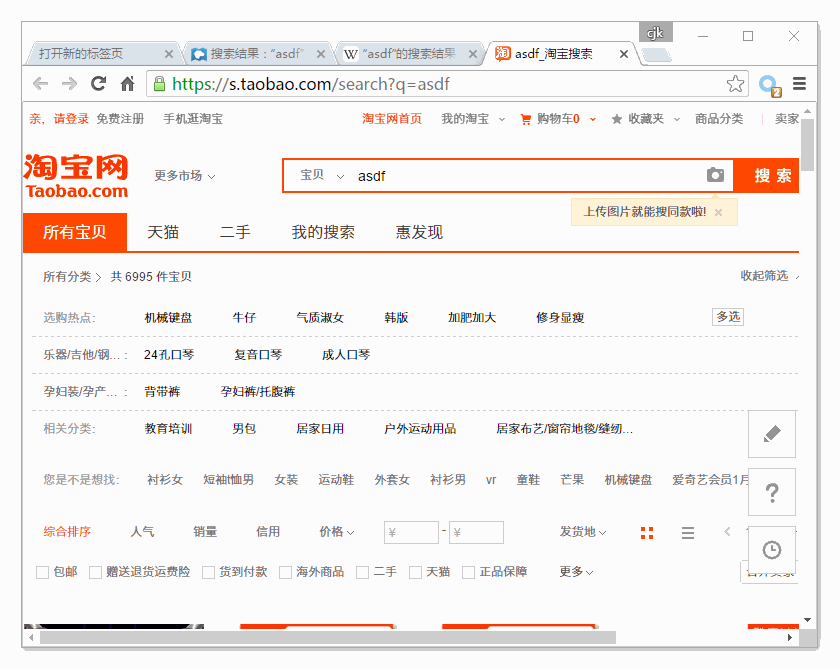Click the browser back arrow
The width and height of the screenshot is (840, 670).
pyautogui.click(x=41, y=84)
